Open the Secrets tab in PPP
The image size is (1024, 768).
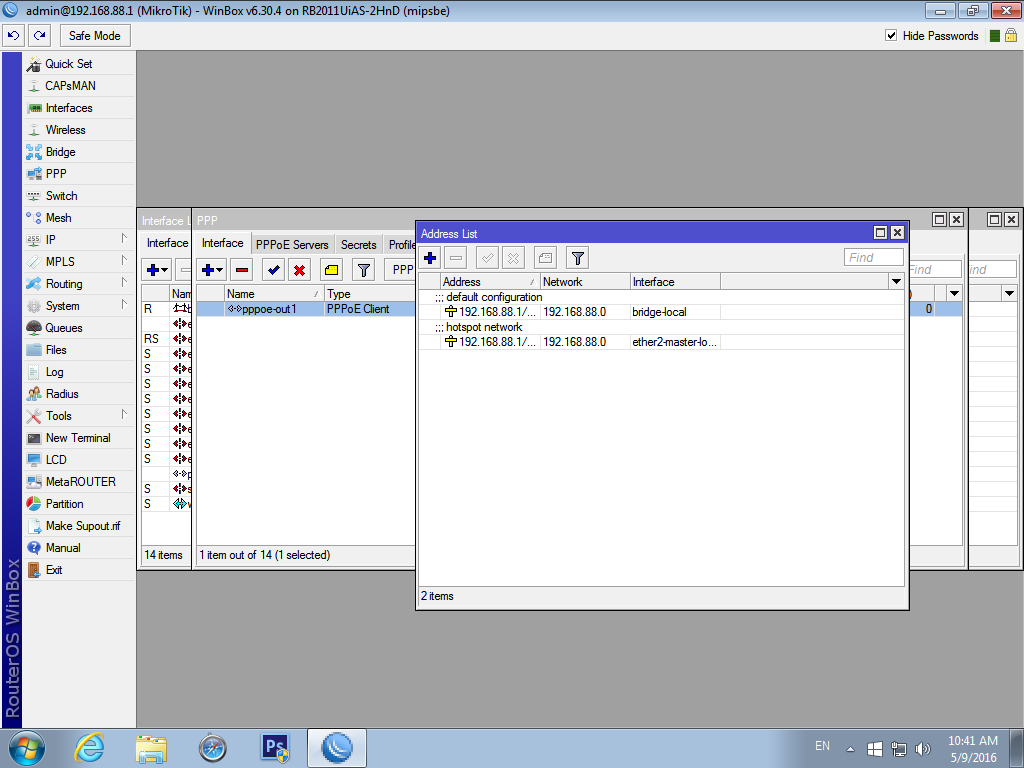358,244
